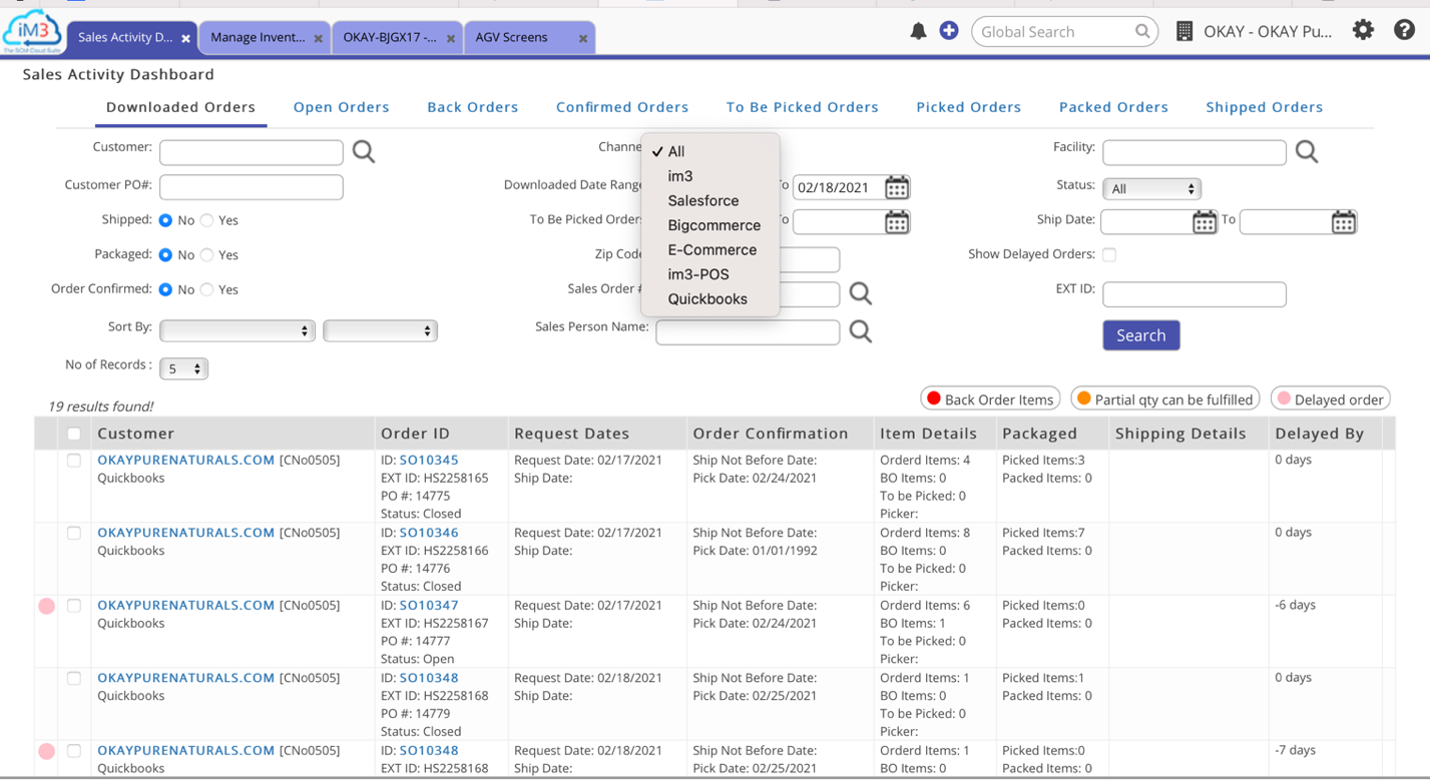
Task: Close the AGV Screens tab
Action: click(583, 39)
